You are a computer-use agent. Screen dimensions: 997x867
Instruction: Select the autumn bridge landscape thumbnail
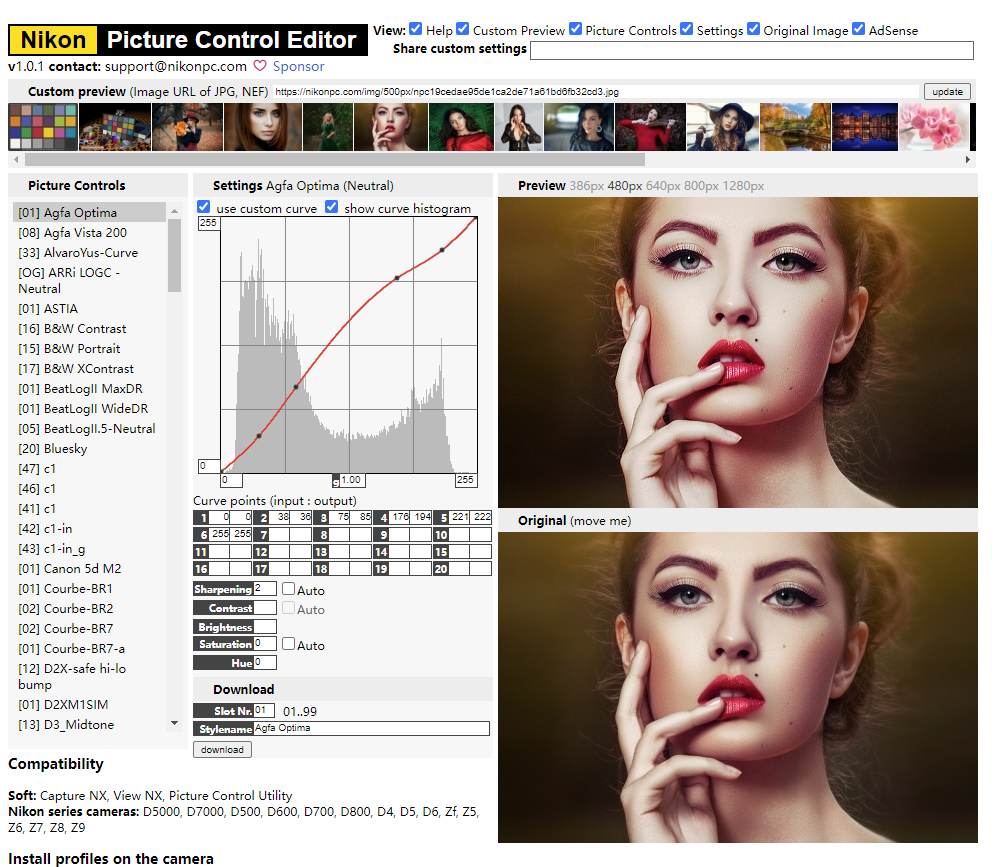coord(795,127)
